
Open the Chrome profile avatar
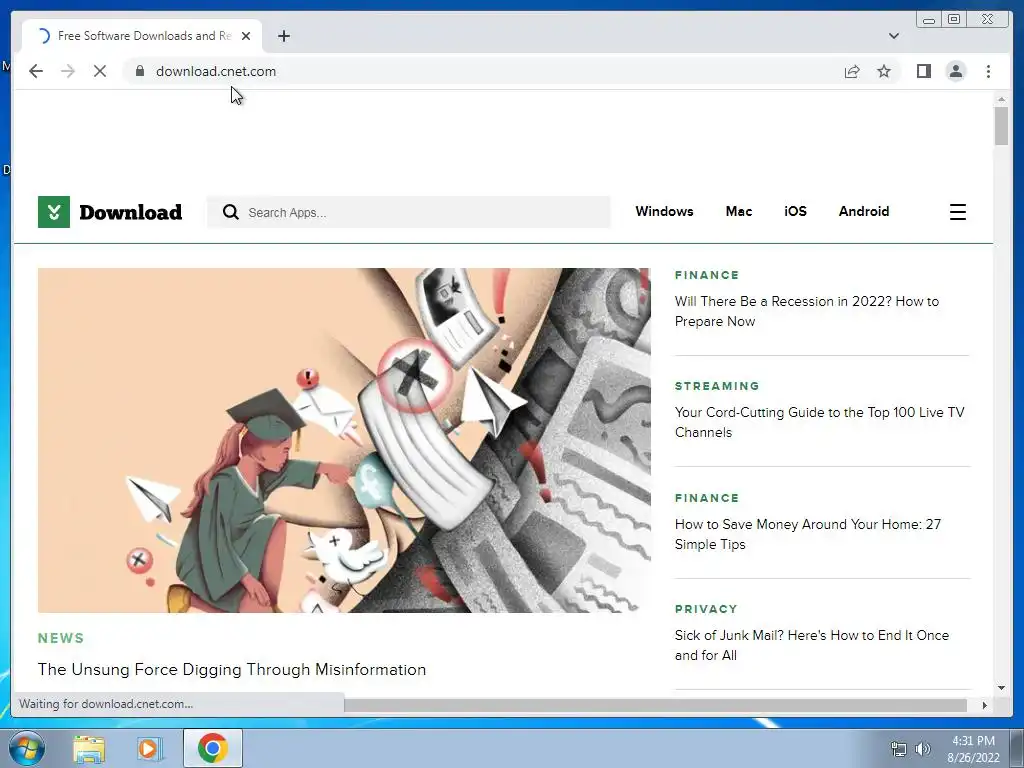tap(955, 71)
